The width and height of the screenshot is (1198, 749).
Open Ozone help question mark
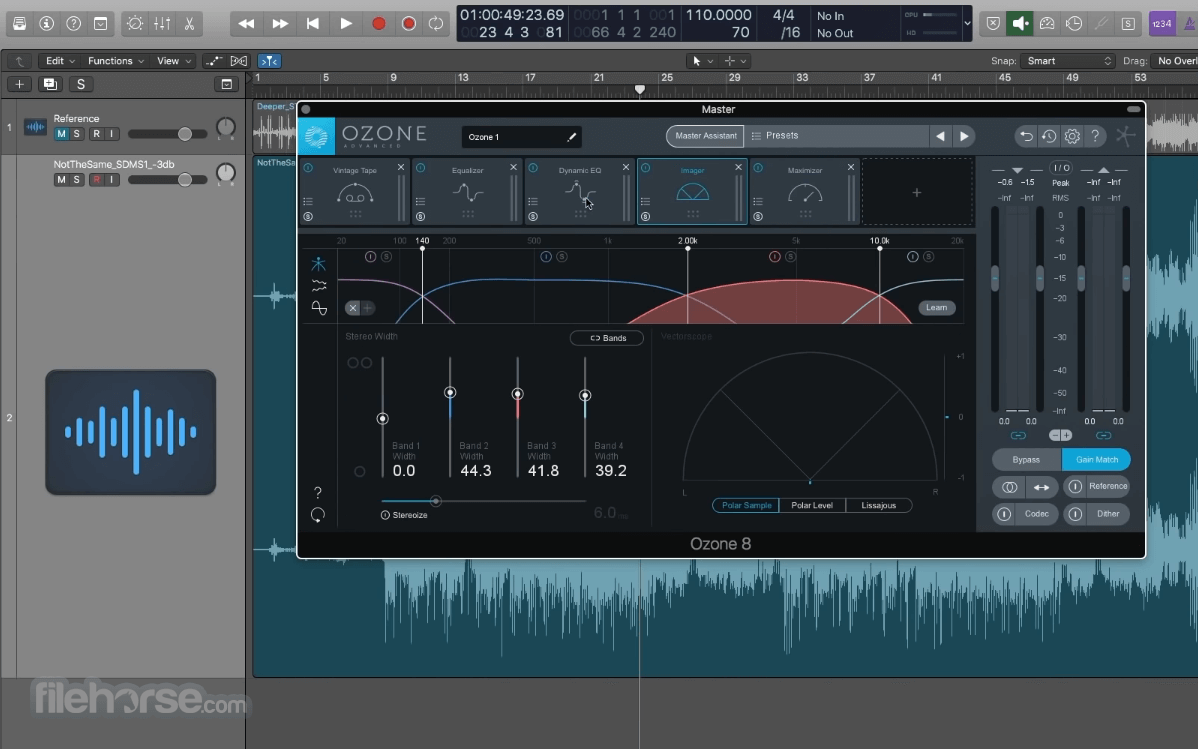point(1095,136)
